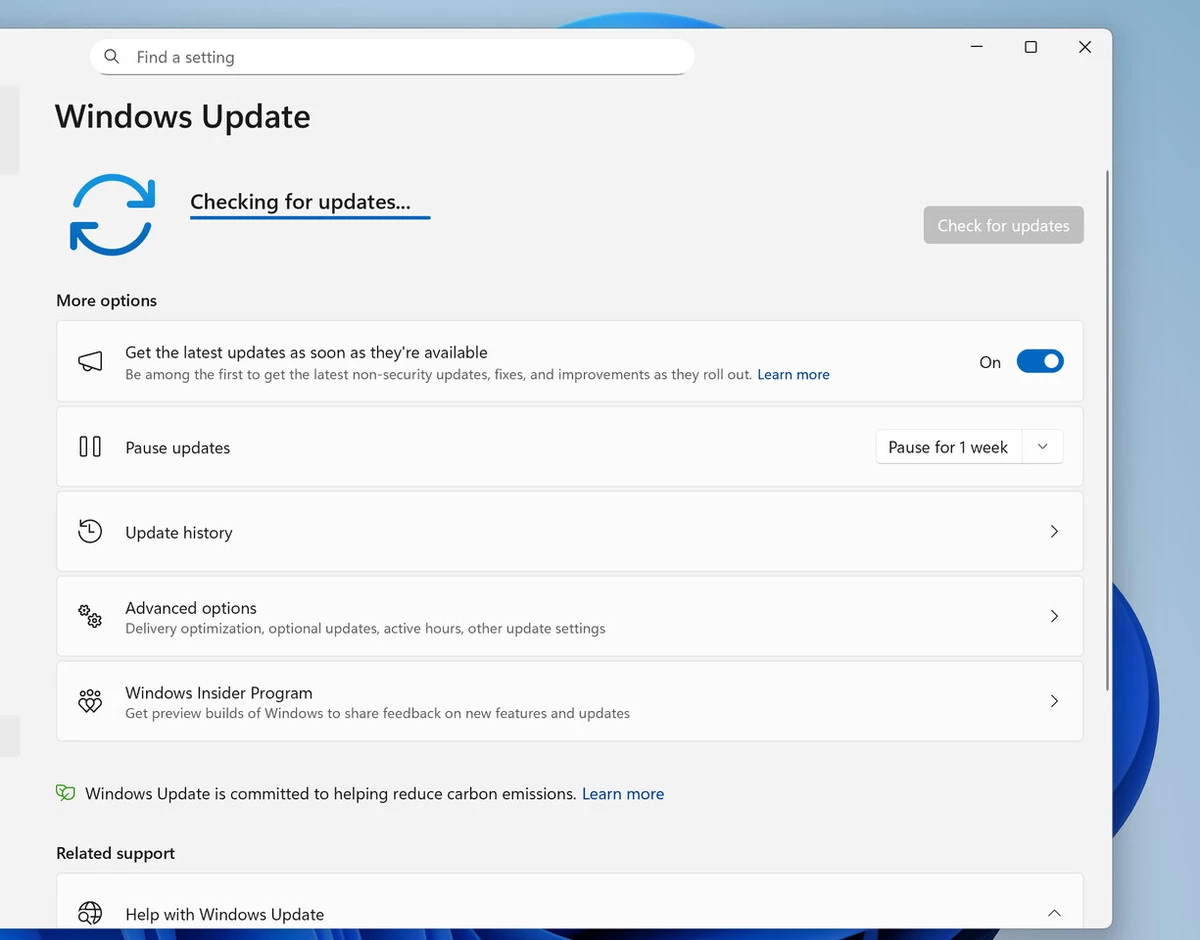Click the Advanced options gears icon

tap(90, 617)
